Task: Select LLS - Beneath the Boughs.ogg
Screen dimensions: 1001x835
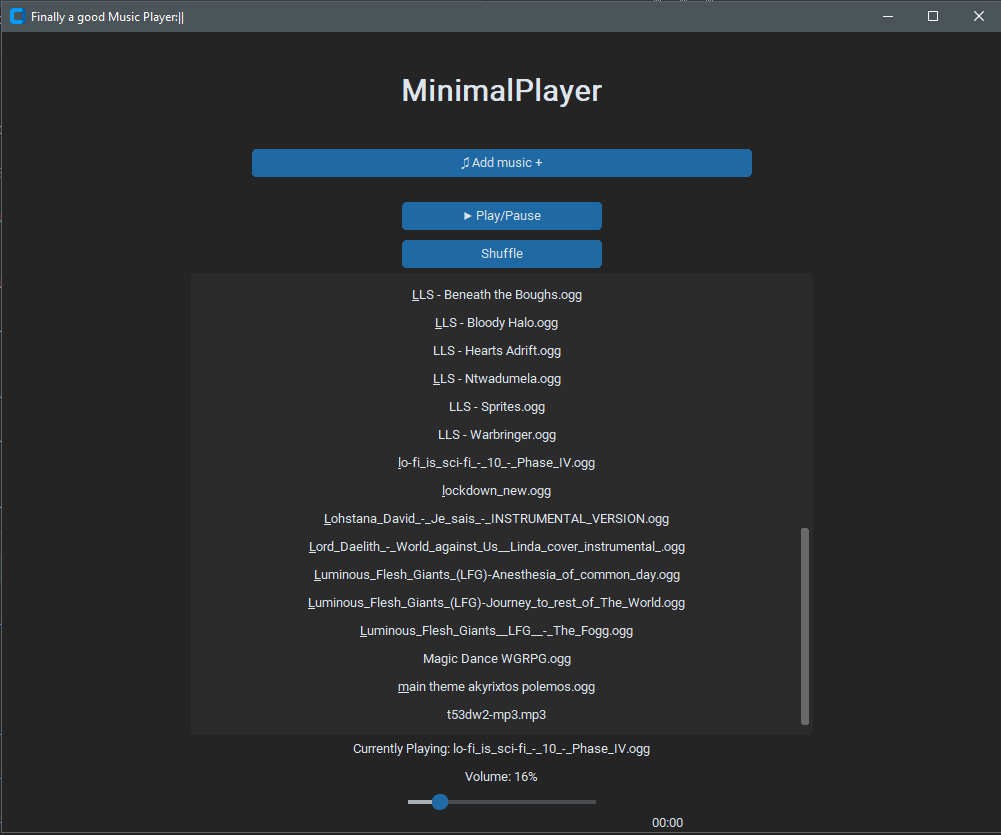Action: click(x=497, y=294)
